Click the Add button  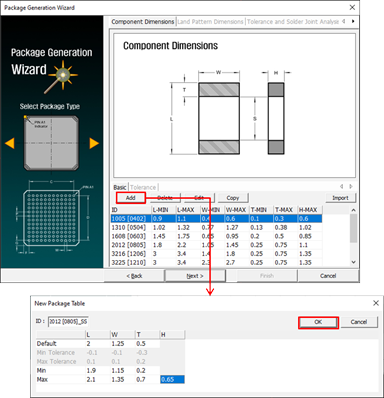click(x=131, y=198)
